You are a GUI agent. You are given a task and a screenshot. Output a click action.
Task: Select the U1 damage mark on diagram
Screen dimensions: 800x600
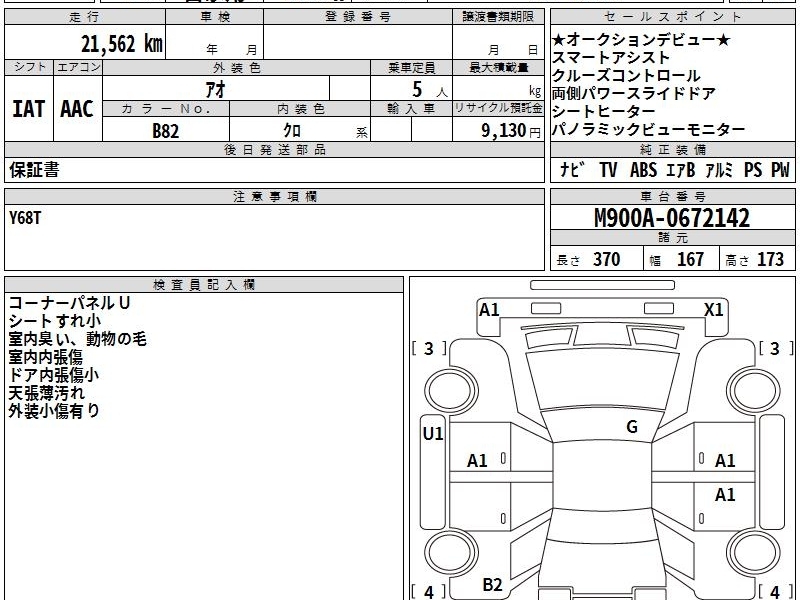tap(433, 433)
